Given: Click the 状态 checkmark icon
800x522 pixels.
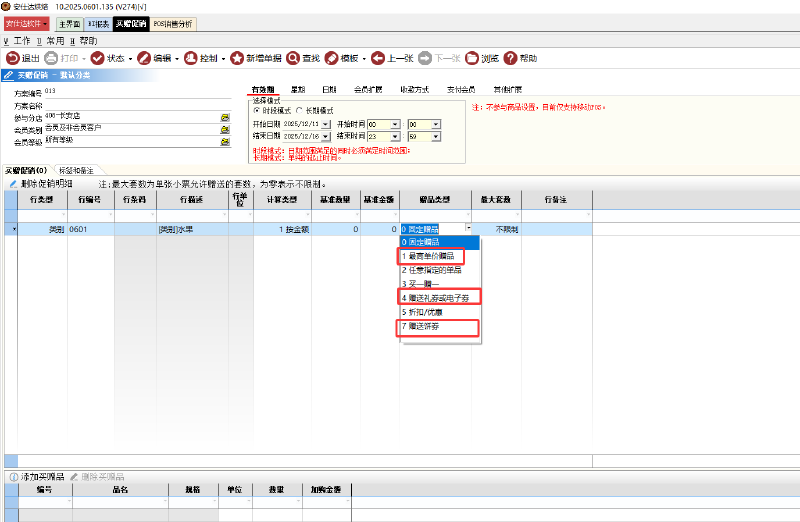Looking at the screenshot, I should [x=97, y=58].
